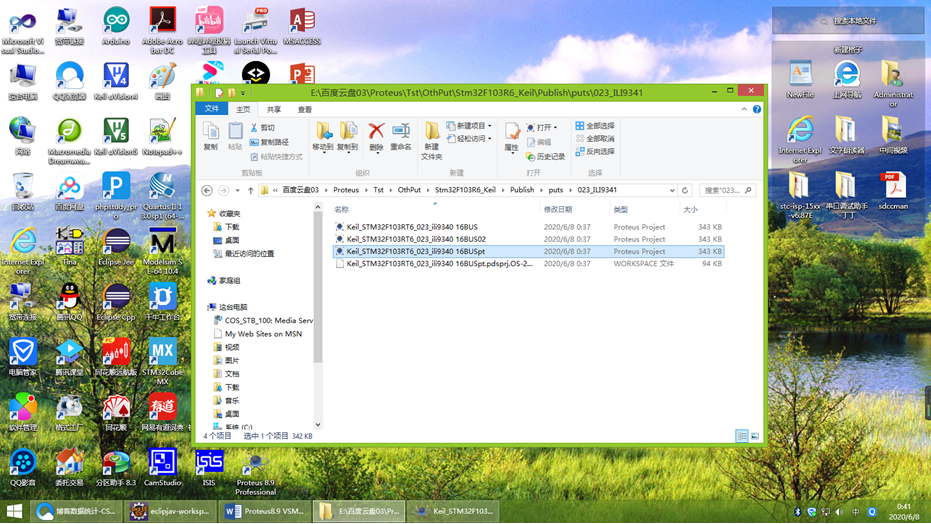Click the Stm32F103R6_Keil breadcrumb segment
931x524 pixels.
(465, 190)
